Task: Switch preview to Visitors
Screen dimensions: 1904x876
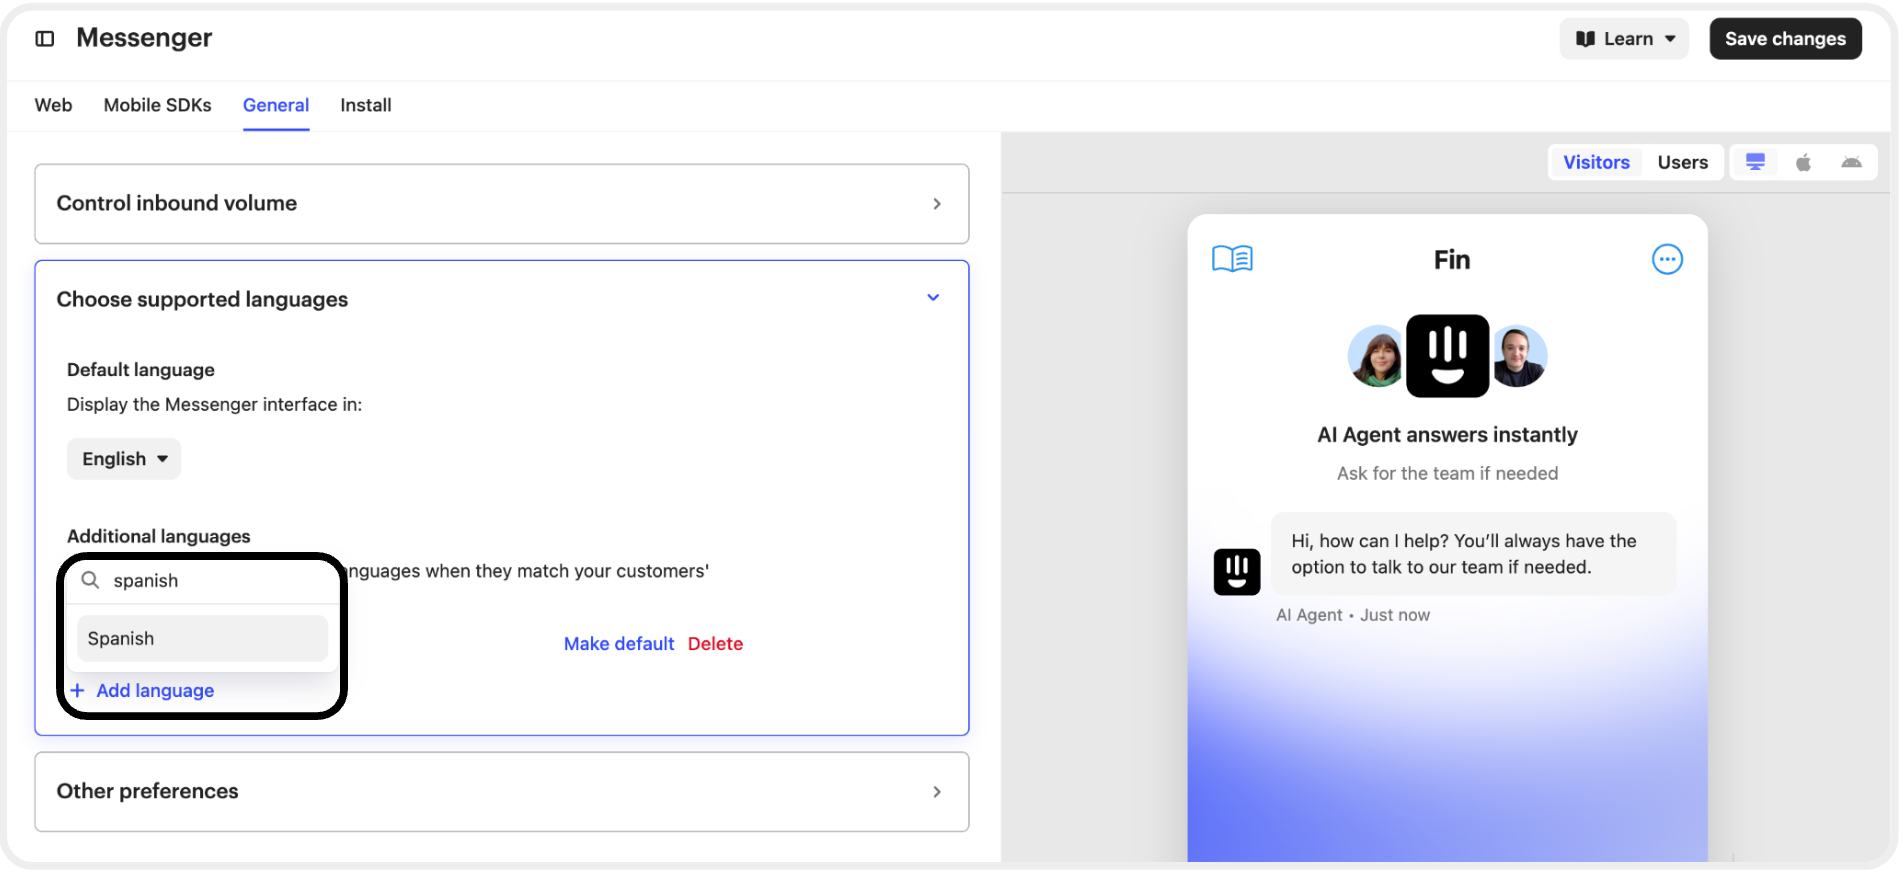Action: [x=1596, y=162]
